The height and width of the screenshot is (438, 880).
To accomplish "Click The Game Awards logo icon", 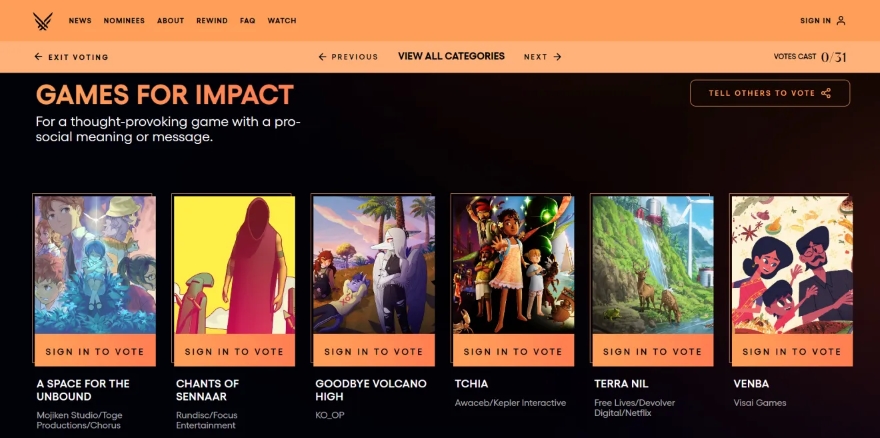I will [x=43, y=21].
